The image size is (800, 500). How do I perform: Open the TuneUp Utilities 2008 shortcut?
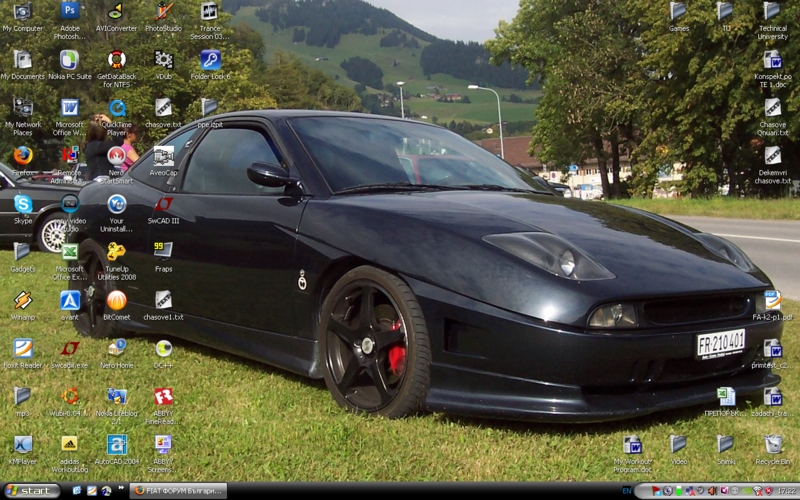[x=116, y=251]
